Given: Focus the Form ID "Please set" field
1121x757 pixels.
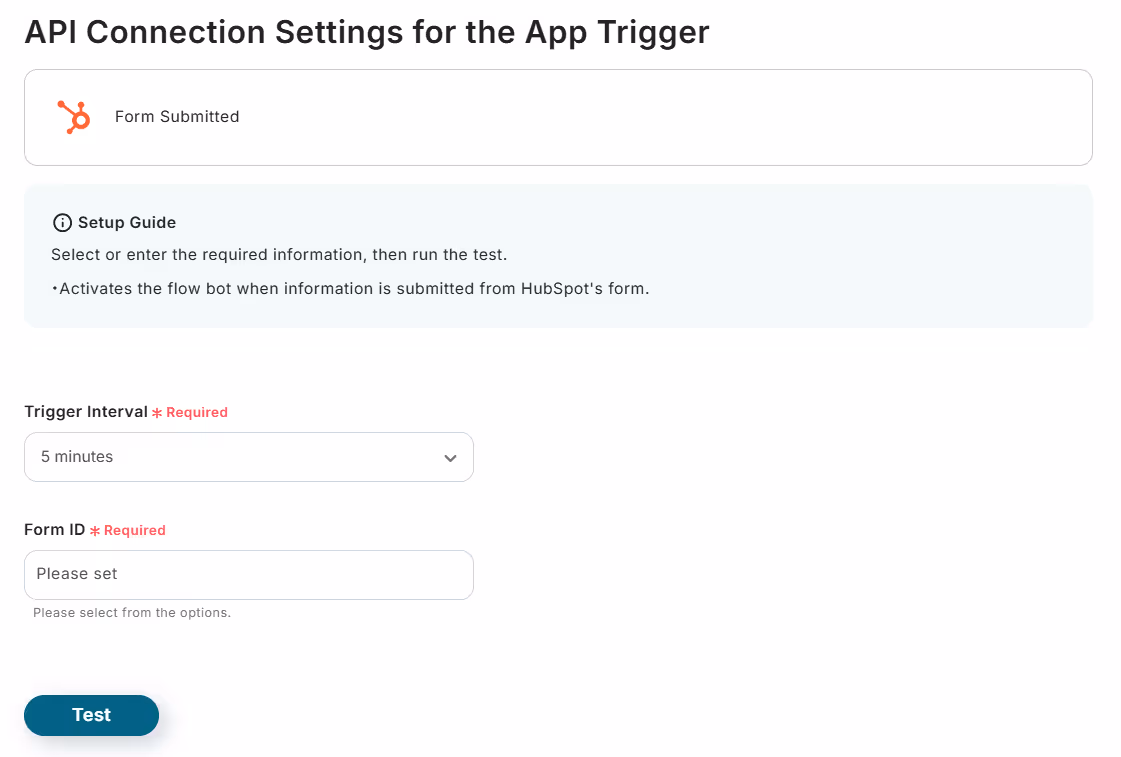Looking at the screenshot, I should click(249, 575).
